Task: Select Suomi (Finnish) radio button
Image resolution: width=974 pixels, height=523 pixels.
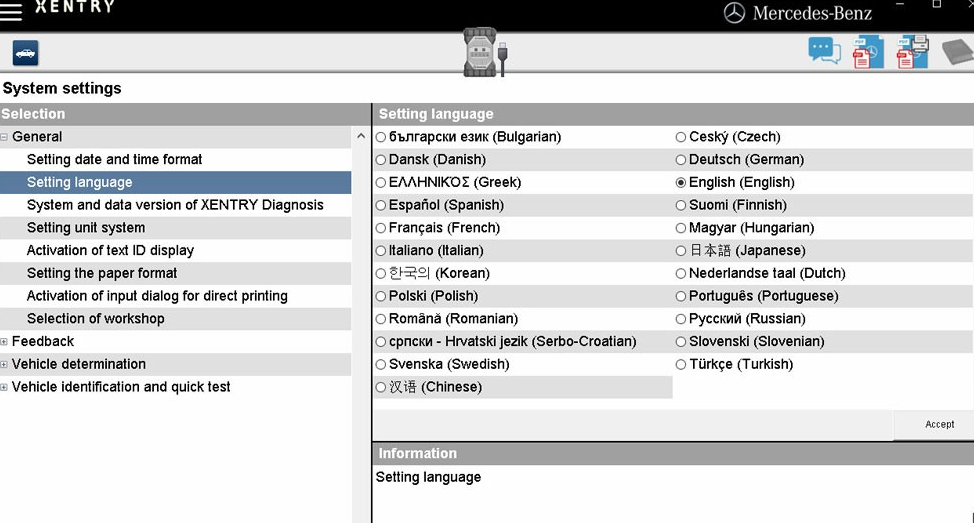Action: tap(681, 206)
